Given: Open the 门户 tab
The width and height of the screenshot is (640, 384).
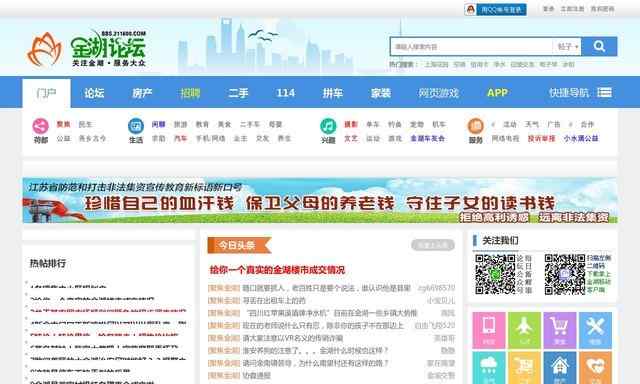Looking at the screenshot, I should click(47, 93).
